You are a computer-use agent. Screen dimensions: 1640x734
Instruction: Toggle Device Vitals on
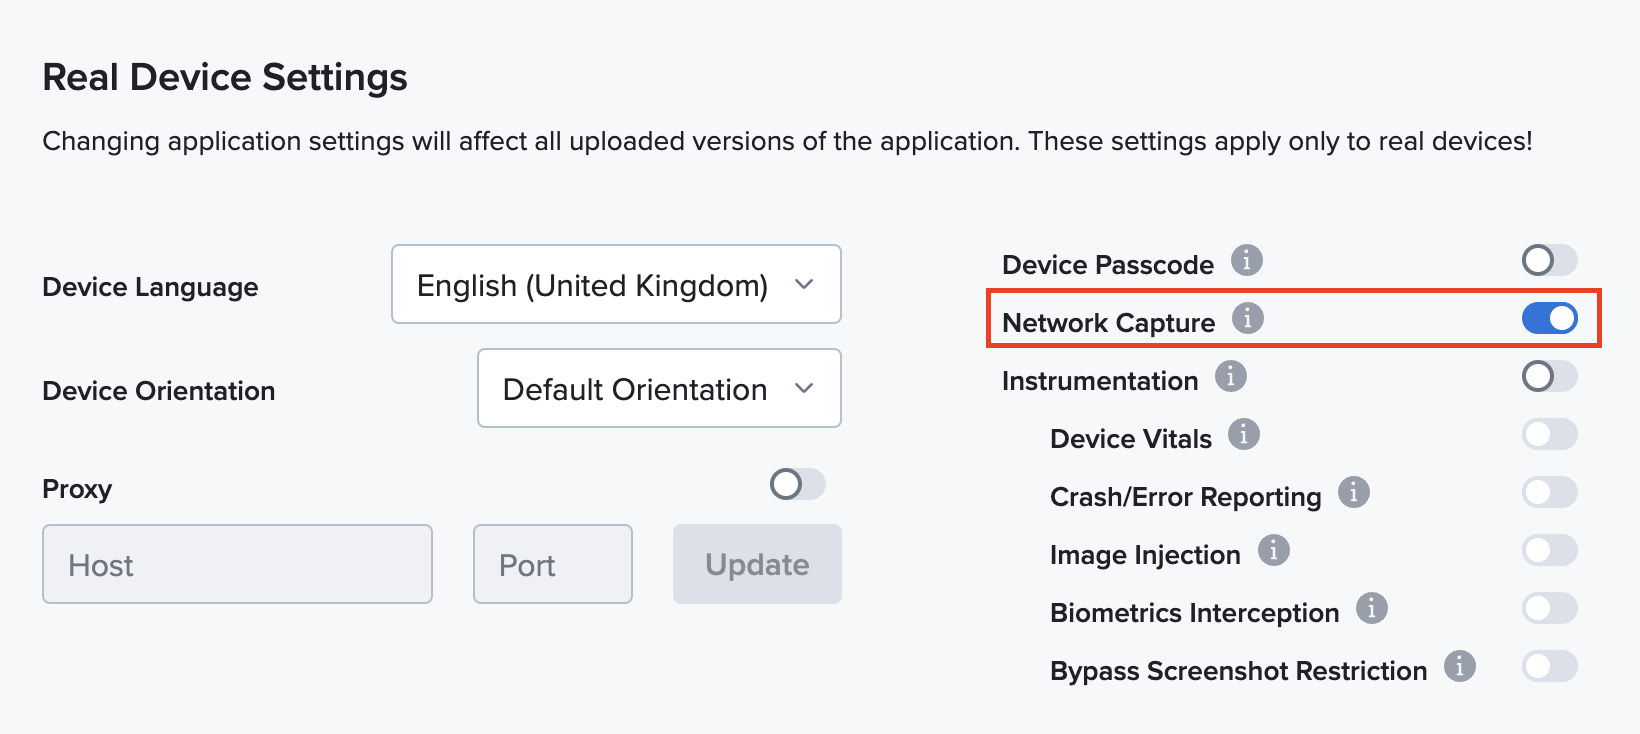click(1548, 433)
